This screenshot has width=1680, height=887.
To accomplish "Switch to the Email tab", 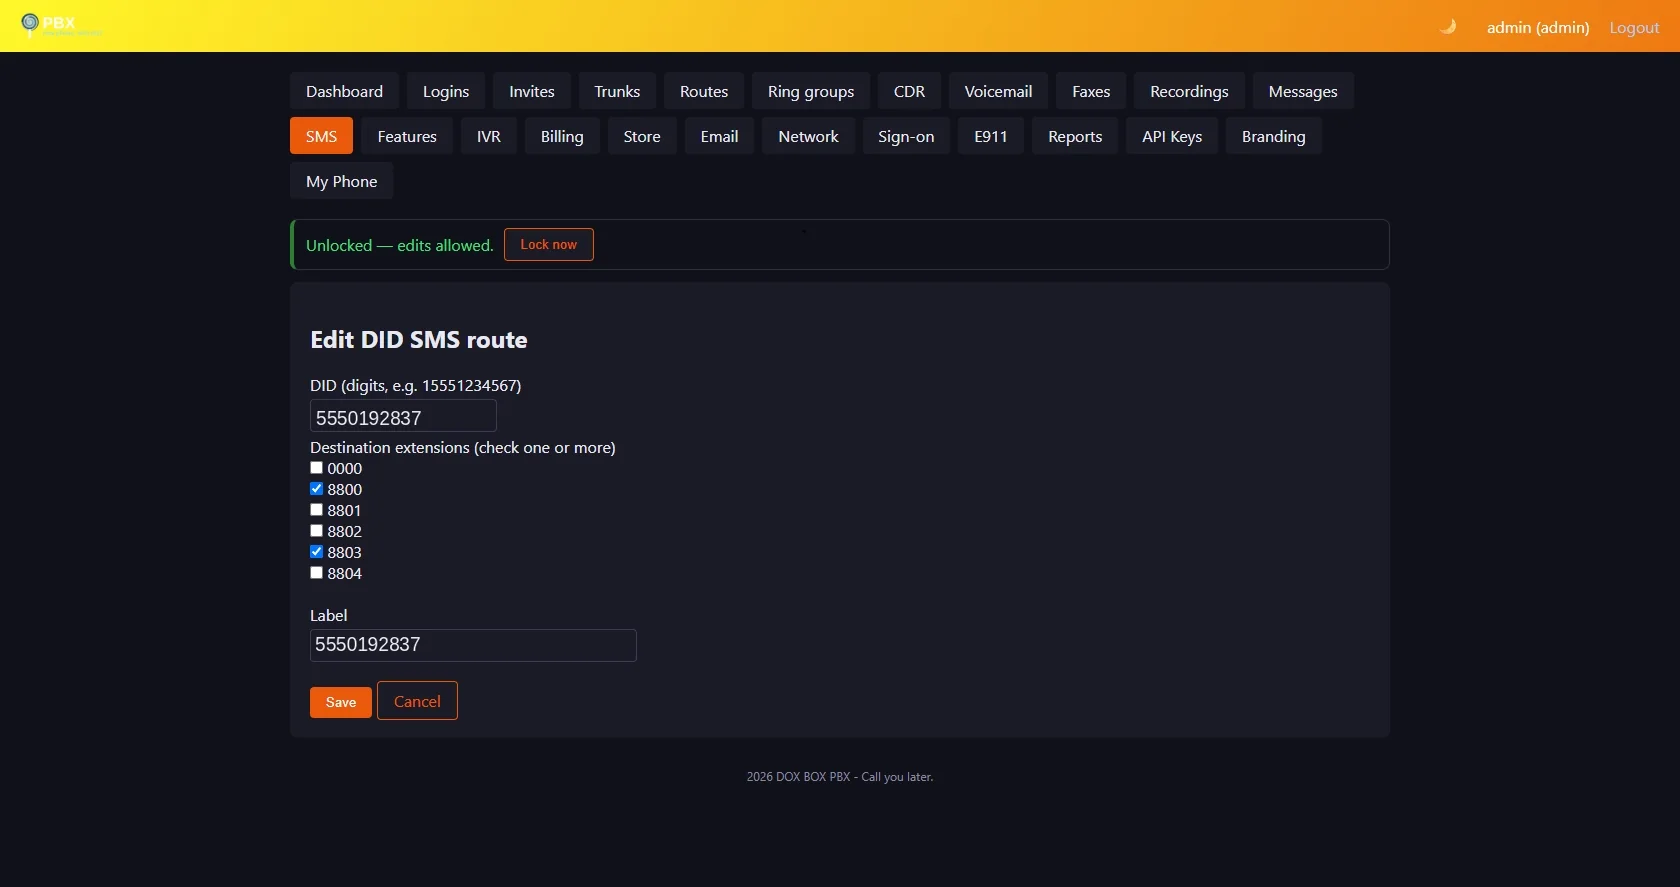I will [x=719, y=136].
